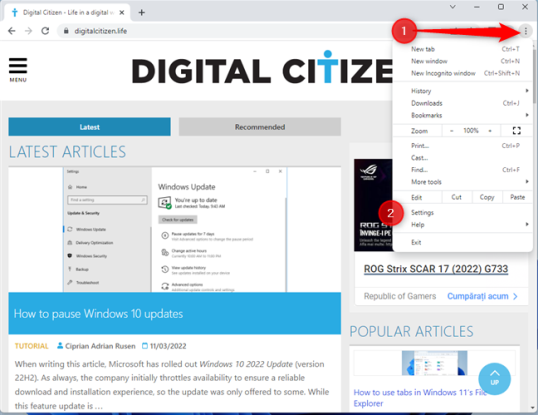The height and width of the screenshot is (415, 538).
Task: Click the padlock site info icon
Action: tap(66, 31)
